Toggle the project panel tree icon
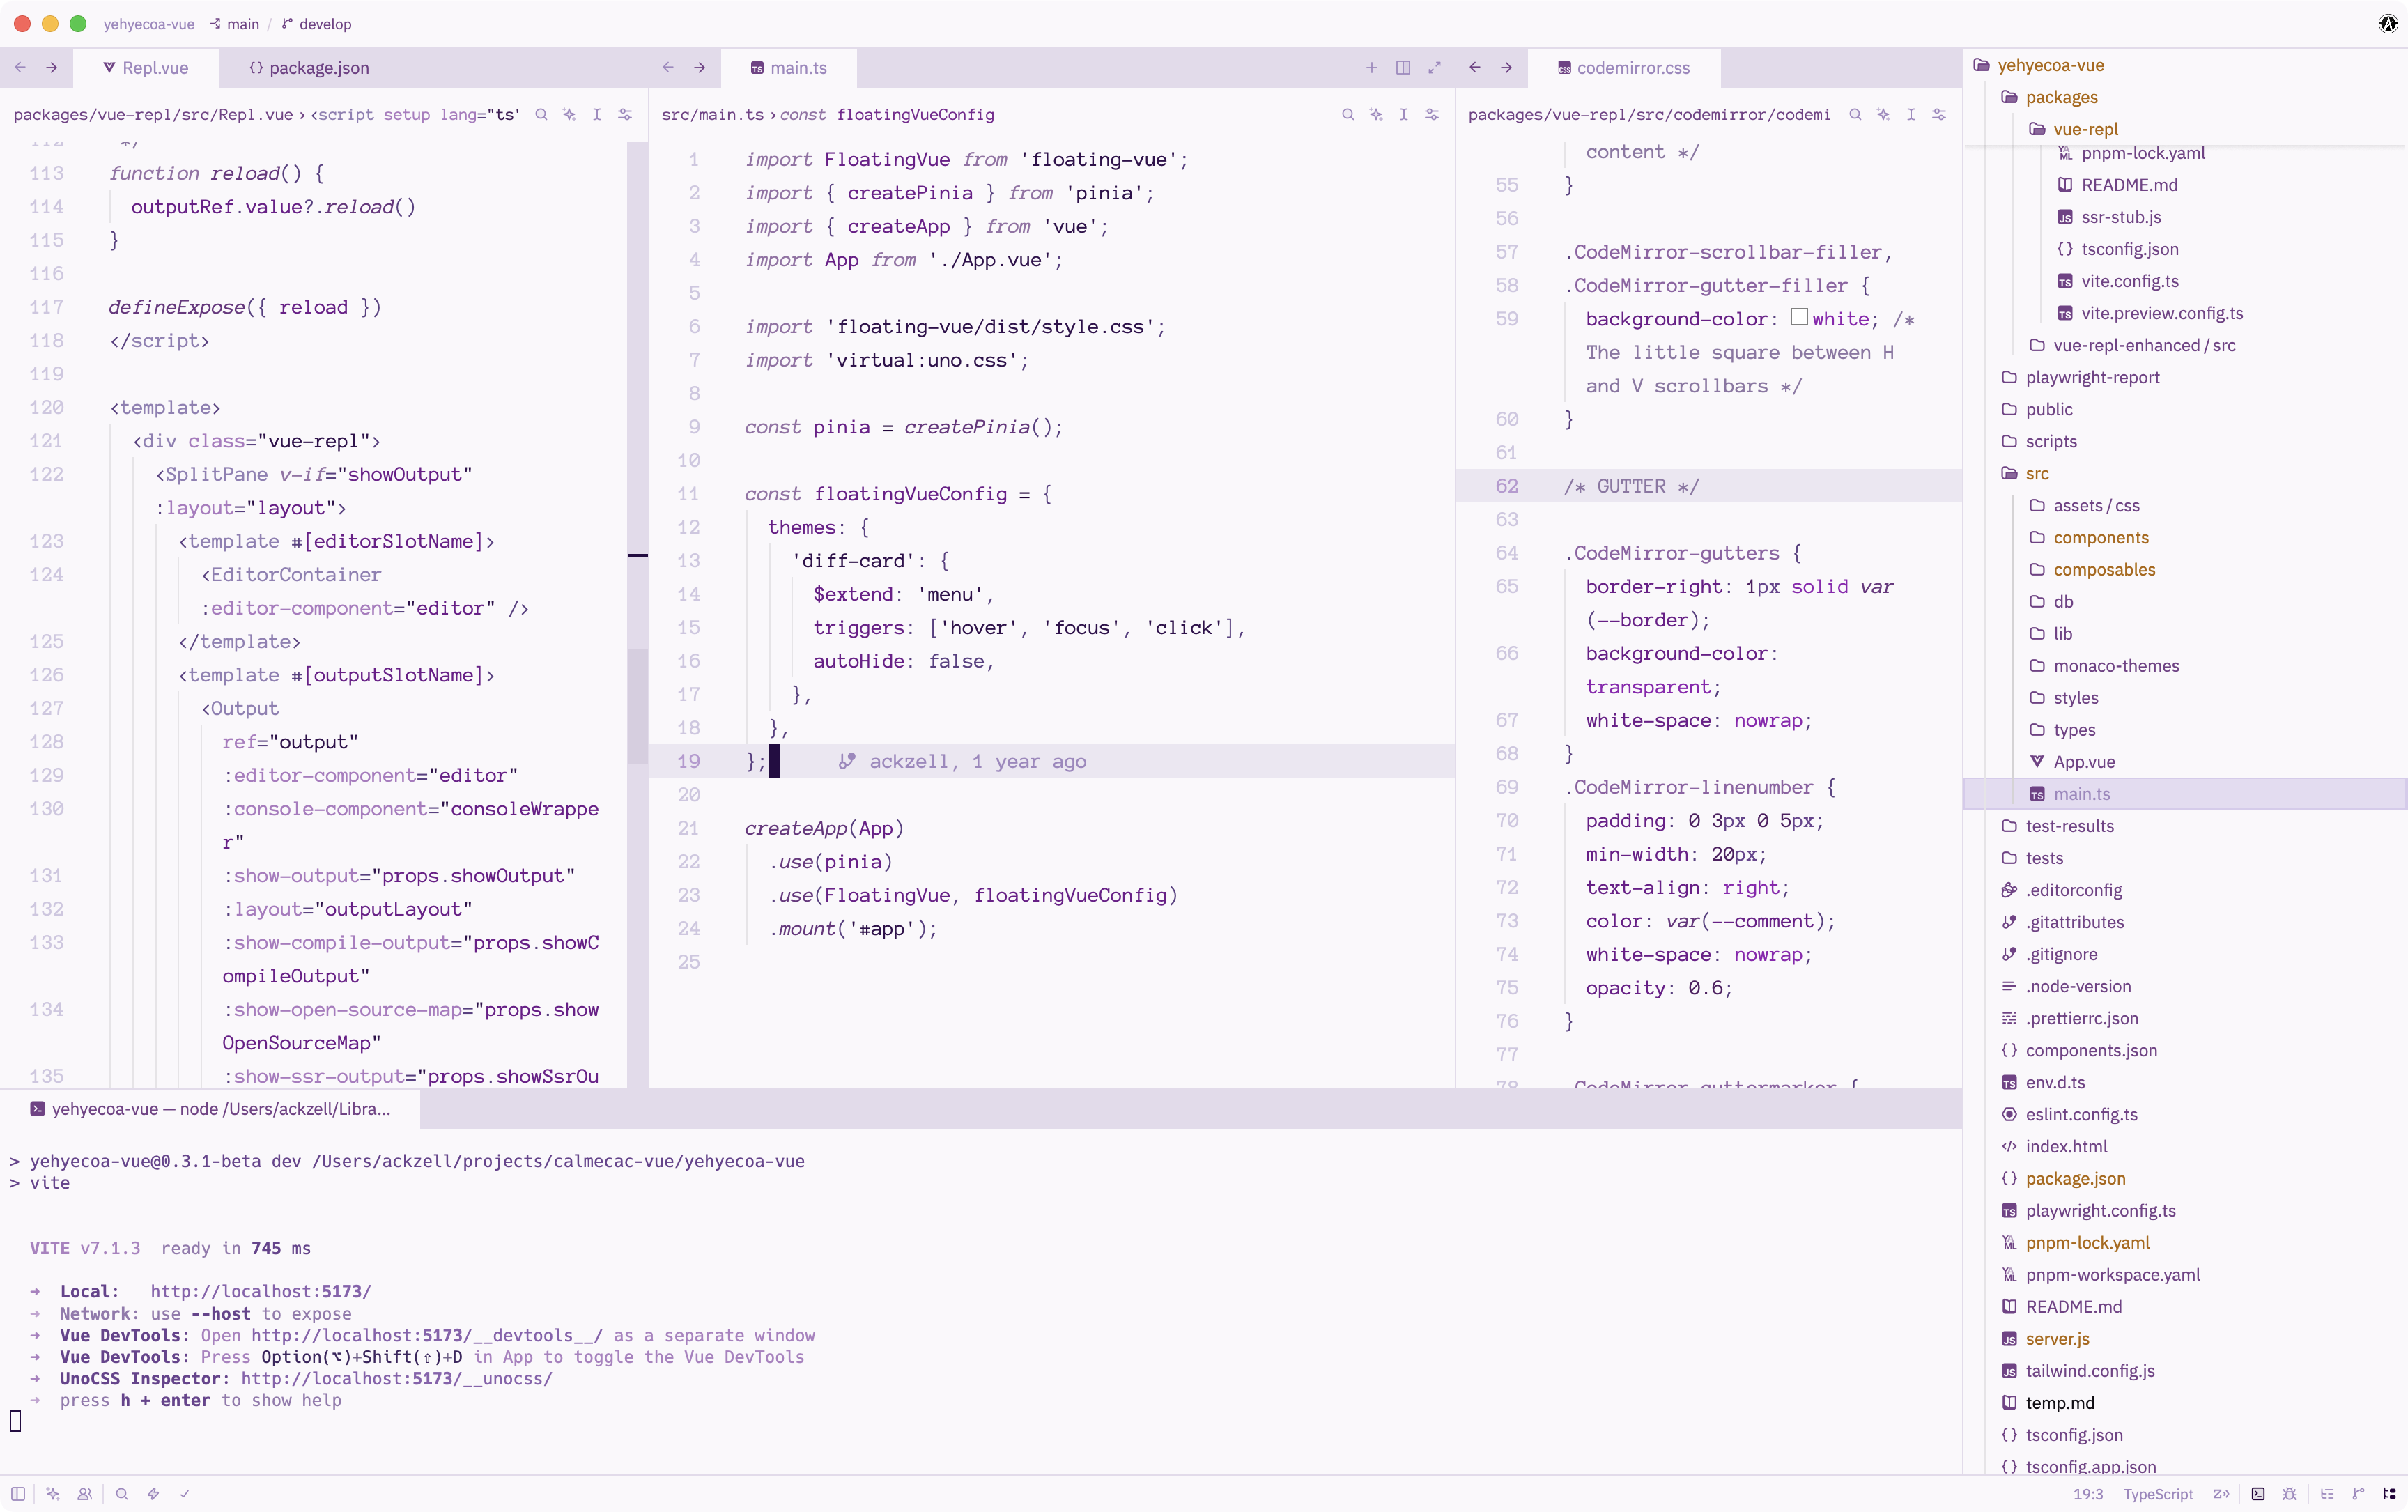 coord(2389,1494)
